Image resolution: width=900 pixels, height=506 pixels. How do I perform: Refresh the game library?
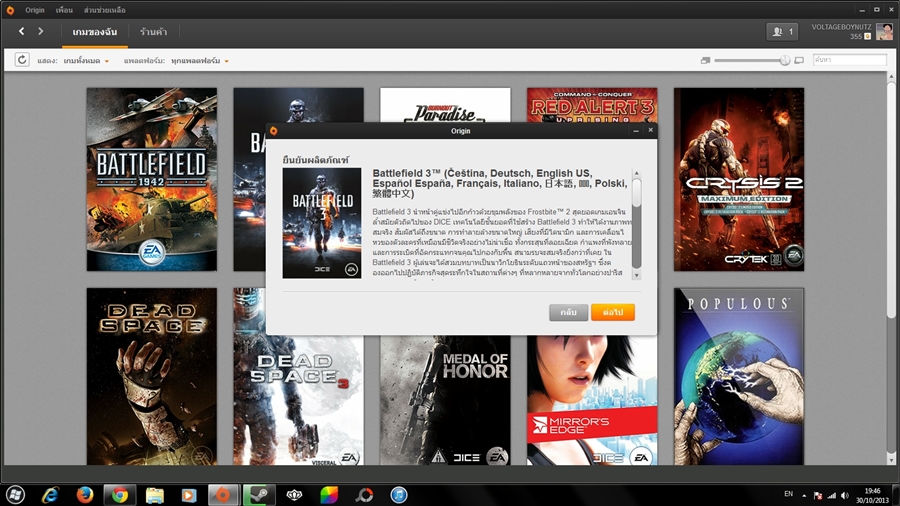click(22, 60)
